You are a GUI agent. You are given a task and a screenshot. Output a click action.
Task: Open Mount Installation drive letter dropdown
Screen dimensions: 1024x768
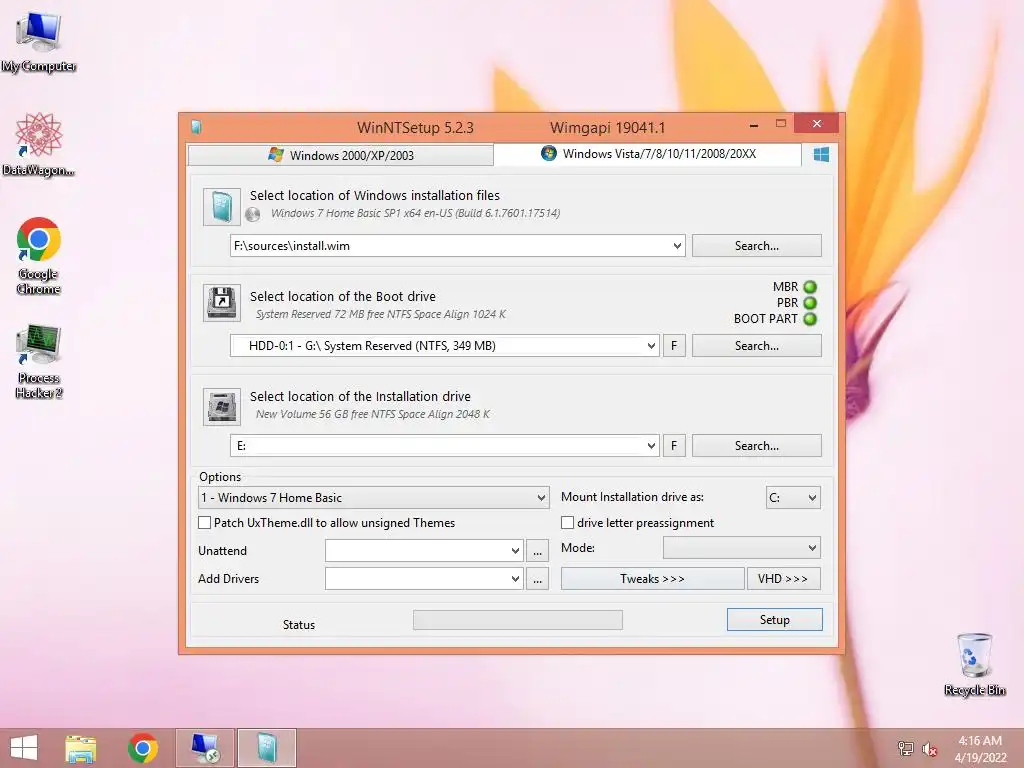coord(793,498)
